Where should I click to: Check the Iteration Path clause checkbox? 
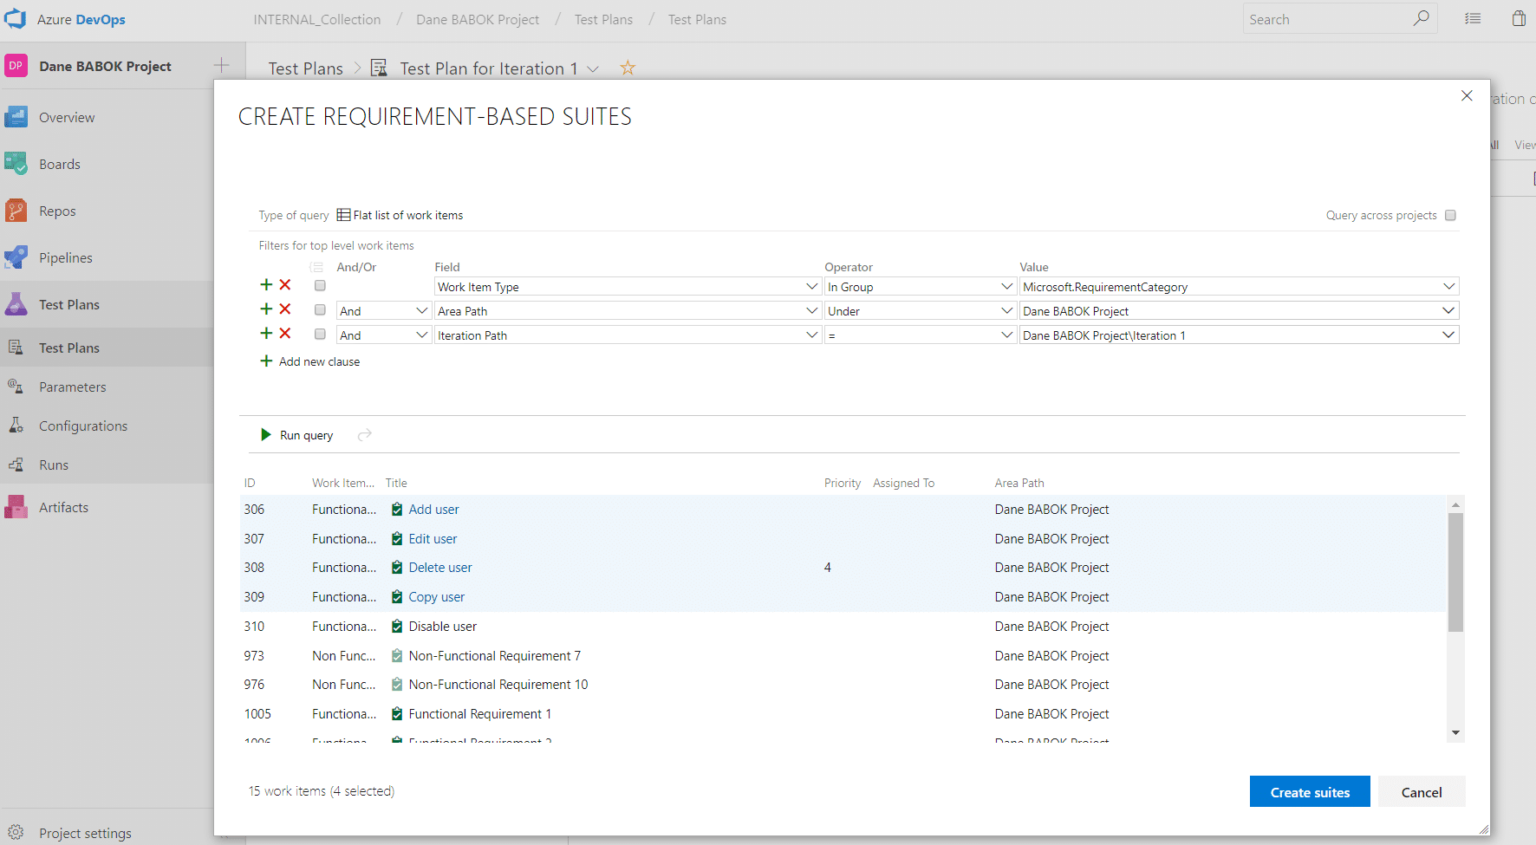point(320,335)
